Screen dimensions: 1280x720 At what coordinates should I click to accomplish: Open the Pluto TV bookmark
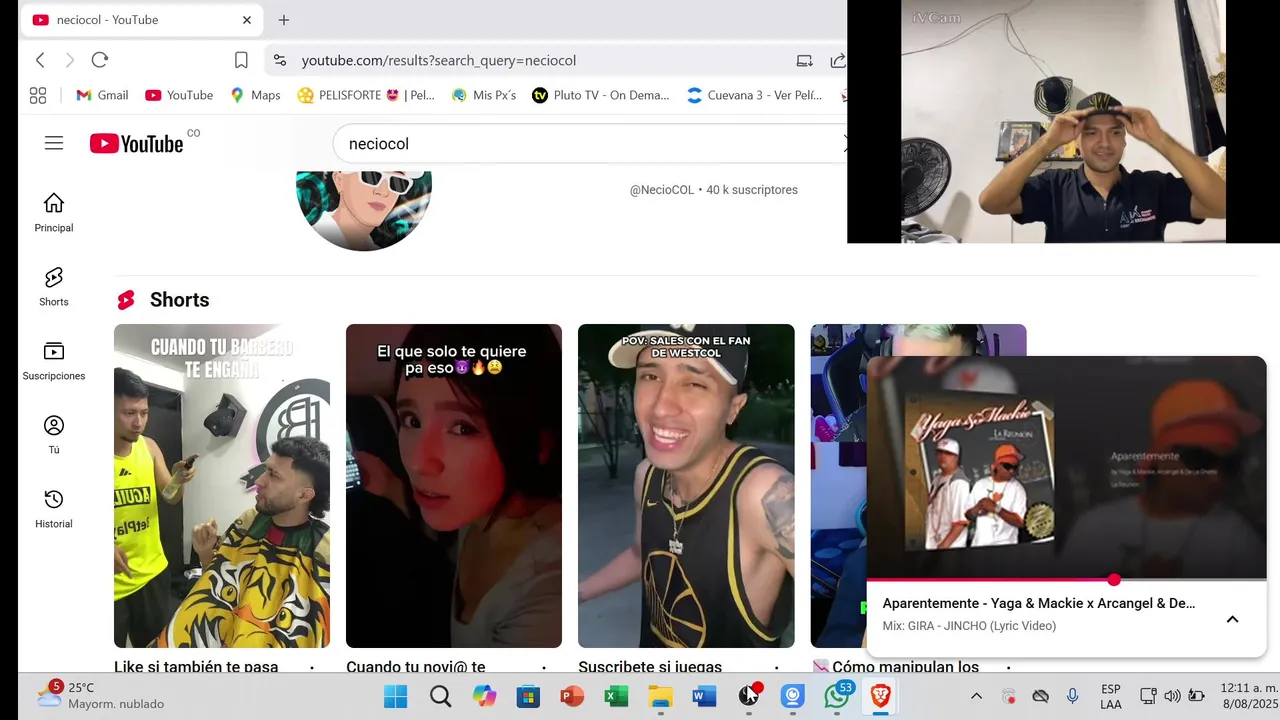(x=601, y=95)
